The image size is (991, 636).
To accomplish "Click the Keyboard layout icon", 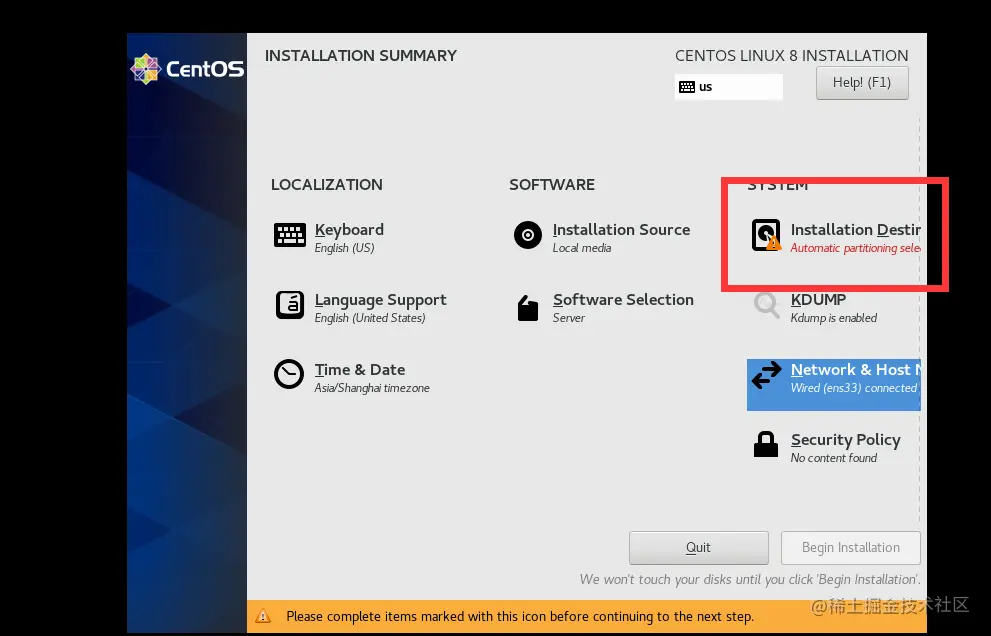I will point(290,235).
